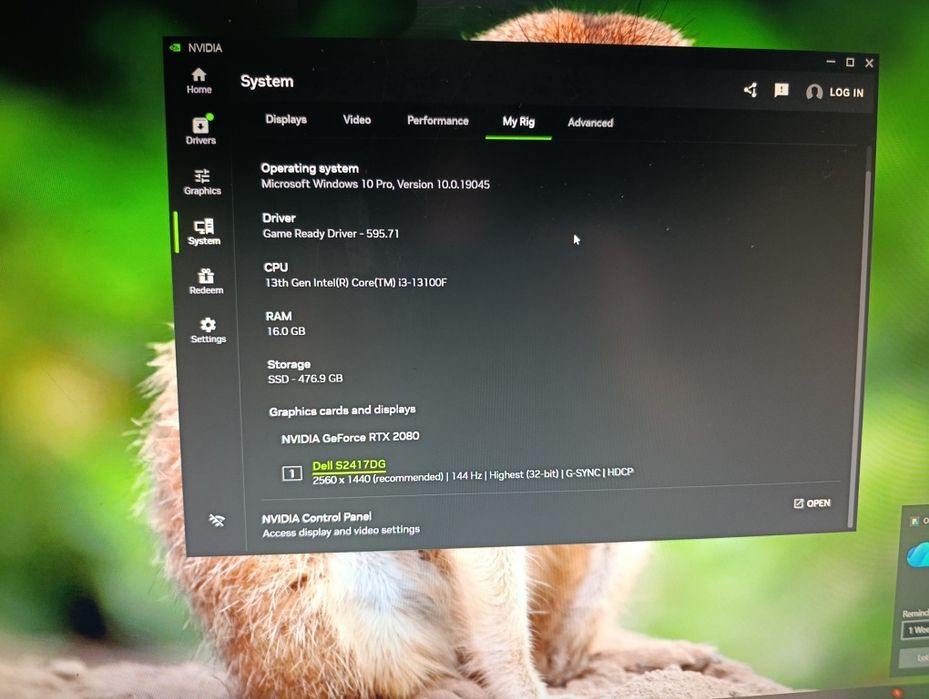The image size is (929, 699).
Task: Close the NVIDIA app window
Action: click(869, 63)
